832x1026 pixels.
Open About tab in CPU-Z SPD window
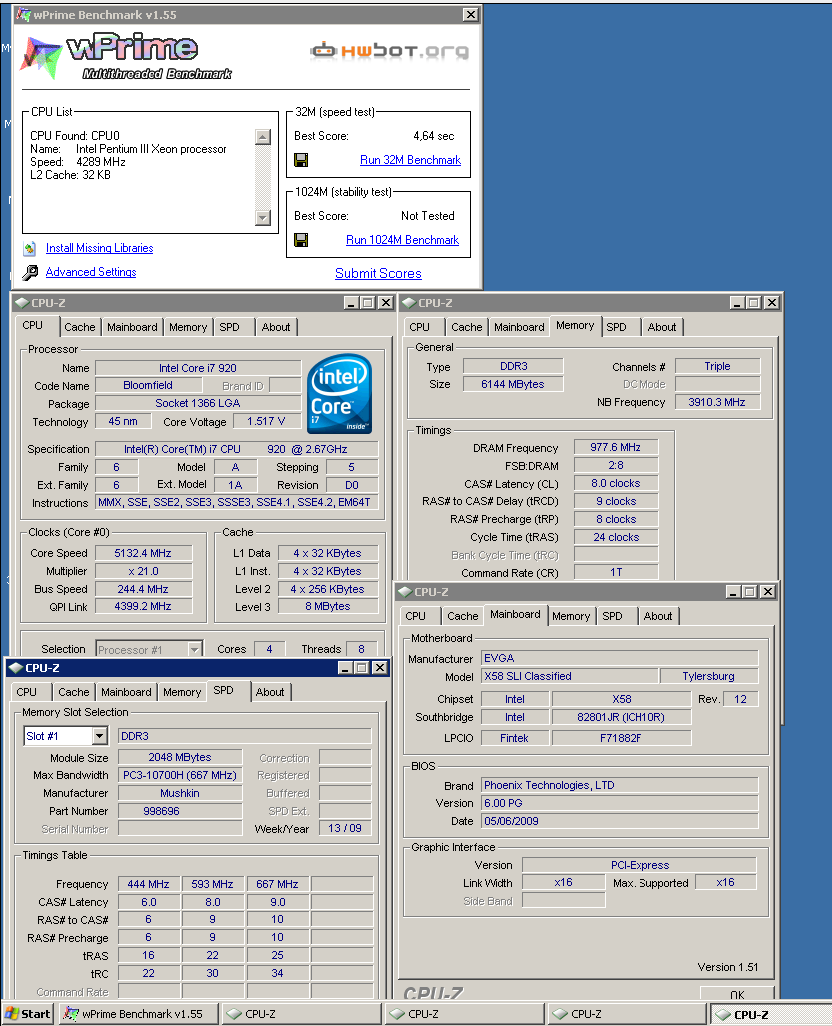[270, 692]
